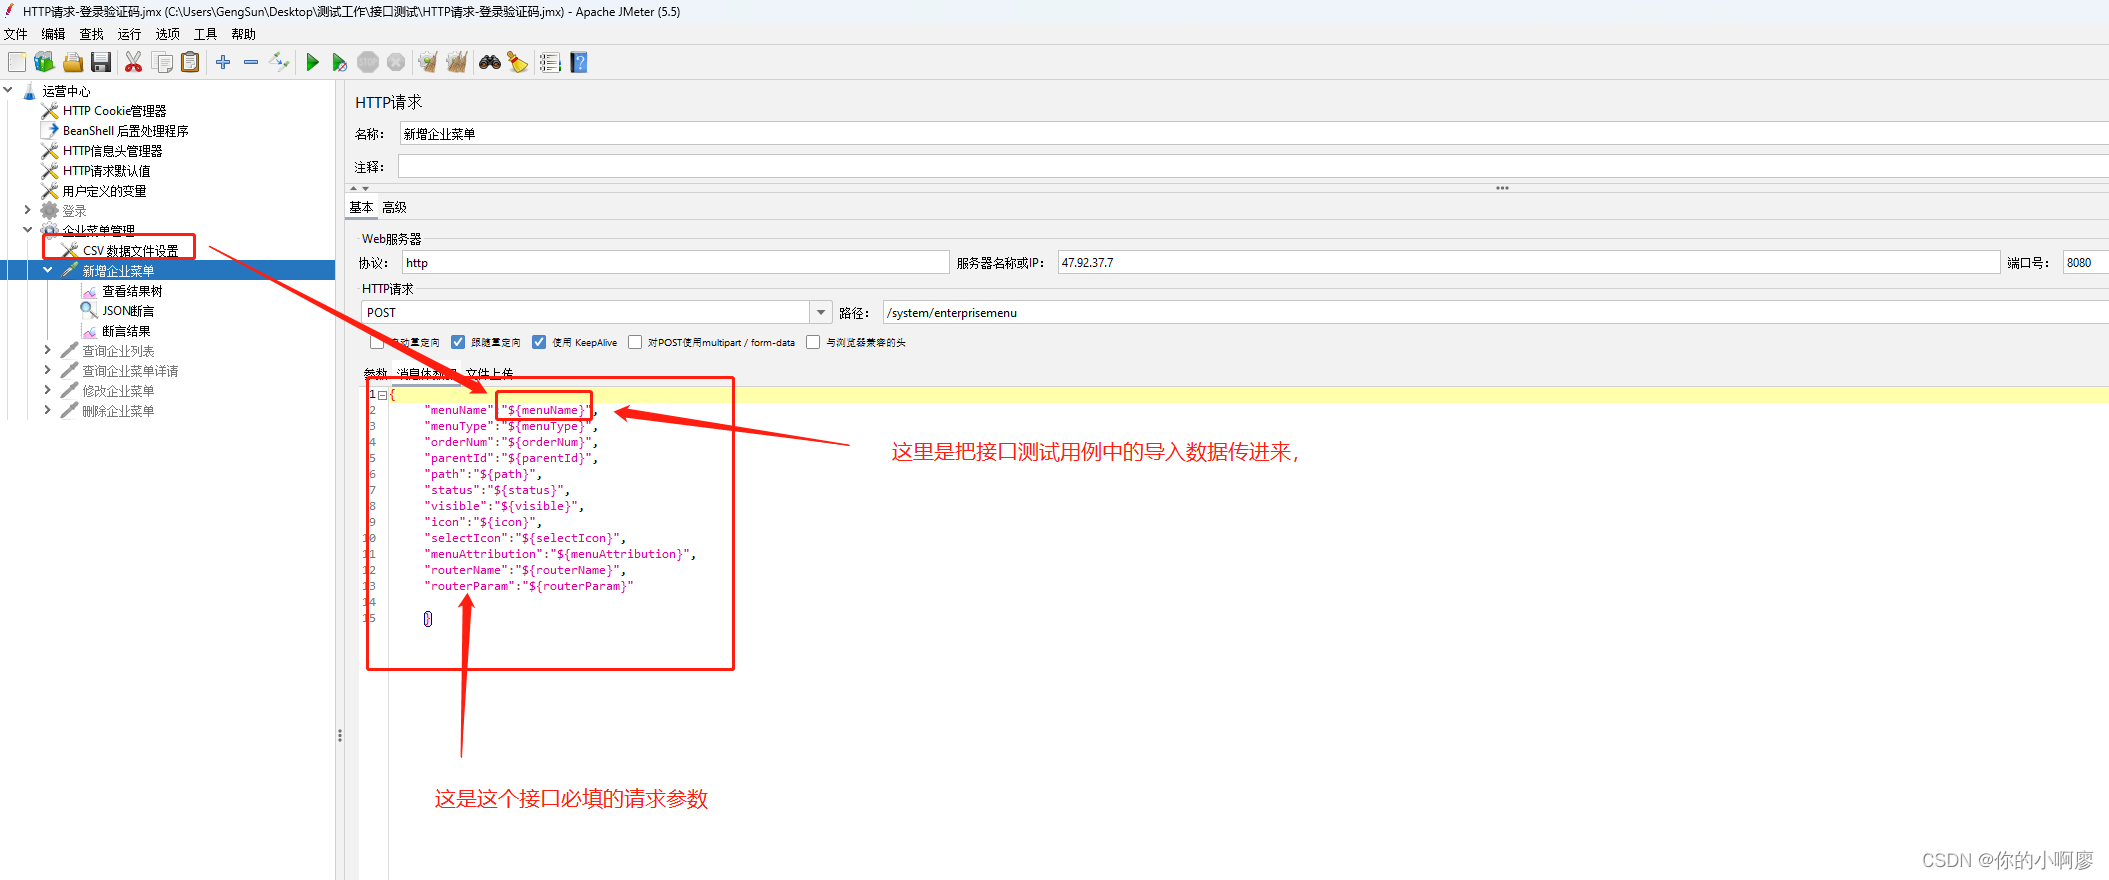The width and height of the screenshot is (2109, 880).
Task: Enable 对POST使用multipart / form-data checkbox
Action: click(x=635, y=342)
